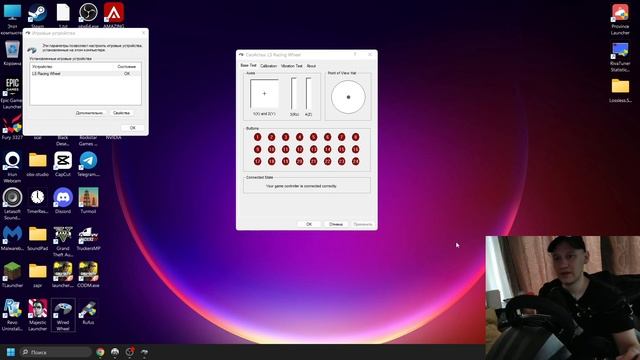The image size is (640, 360).
Task: Open the Epic Games Launcher shortcut
Action: tap(12, 93)
